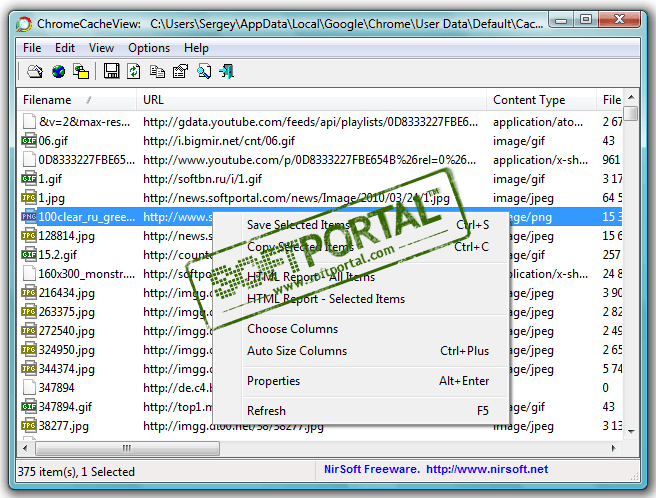This screenshot has width=656, height=498.
Task: Click the ChromeCacheView title bar app icon
Action: (x=24, y=24)
